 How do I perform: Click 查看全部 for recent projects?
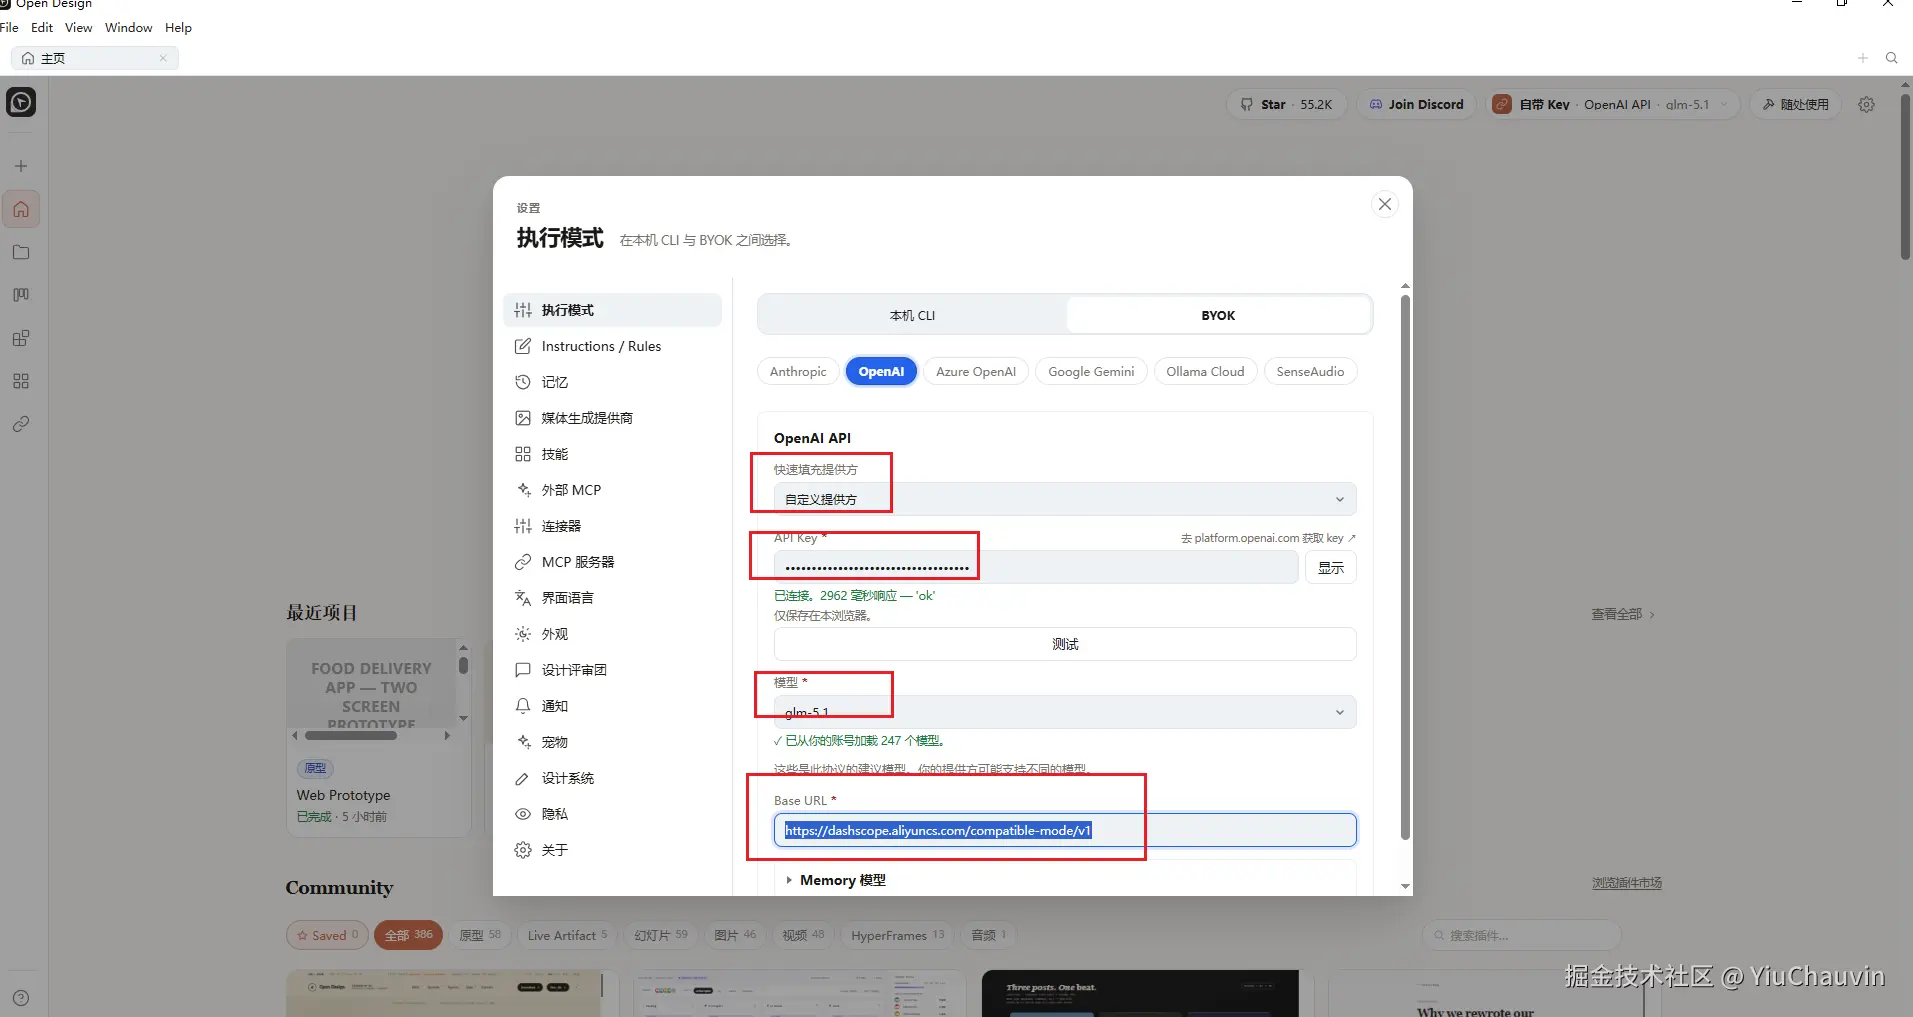pos(1622,614)
